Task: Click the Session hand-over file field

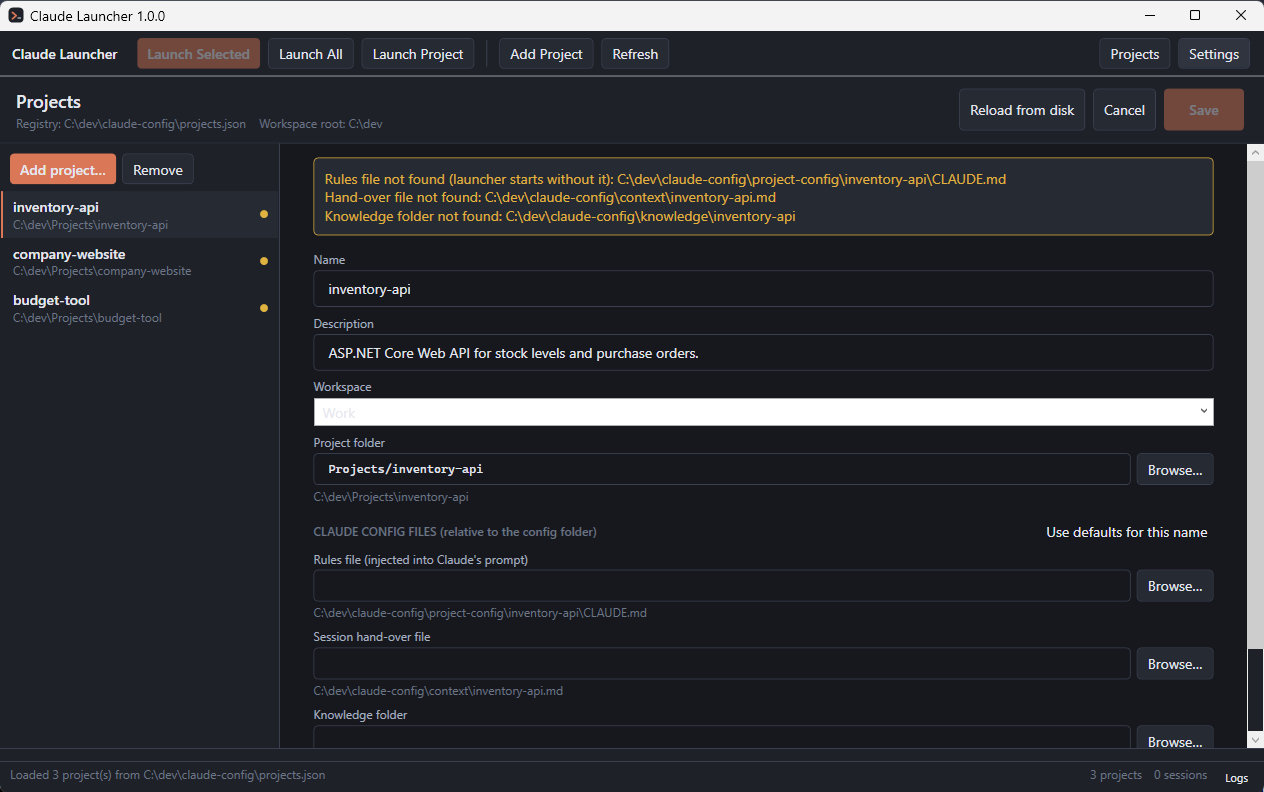Action: click(722, 664)
